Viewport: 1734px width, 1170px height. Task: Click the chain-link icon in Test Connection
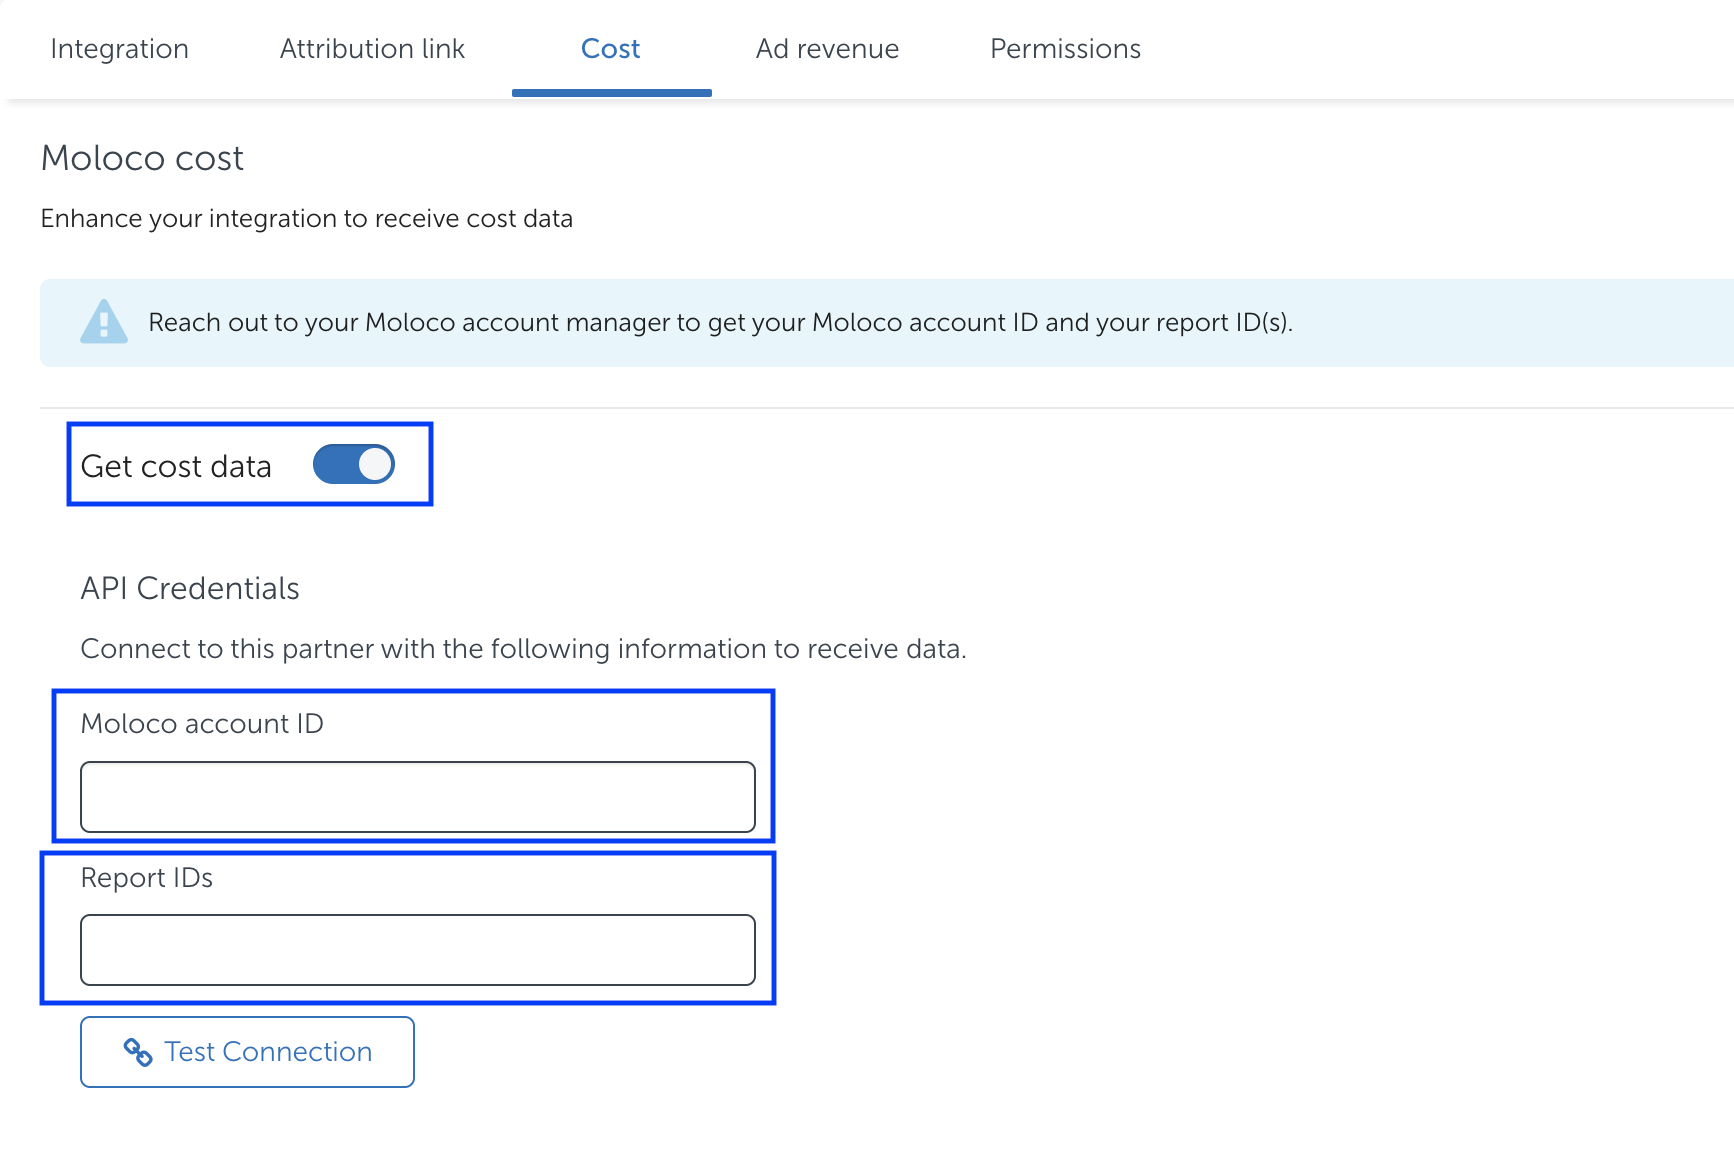138,1052
